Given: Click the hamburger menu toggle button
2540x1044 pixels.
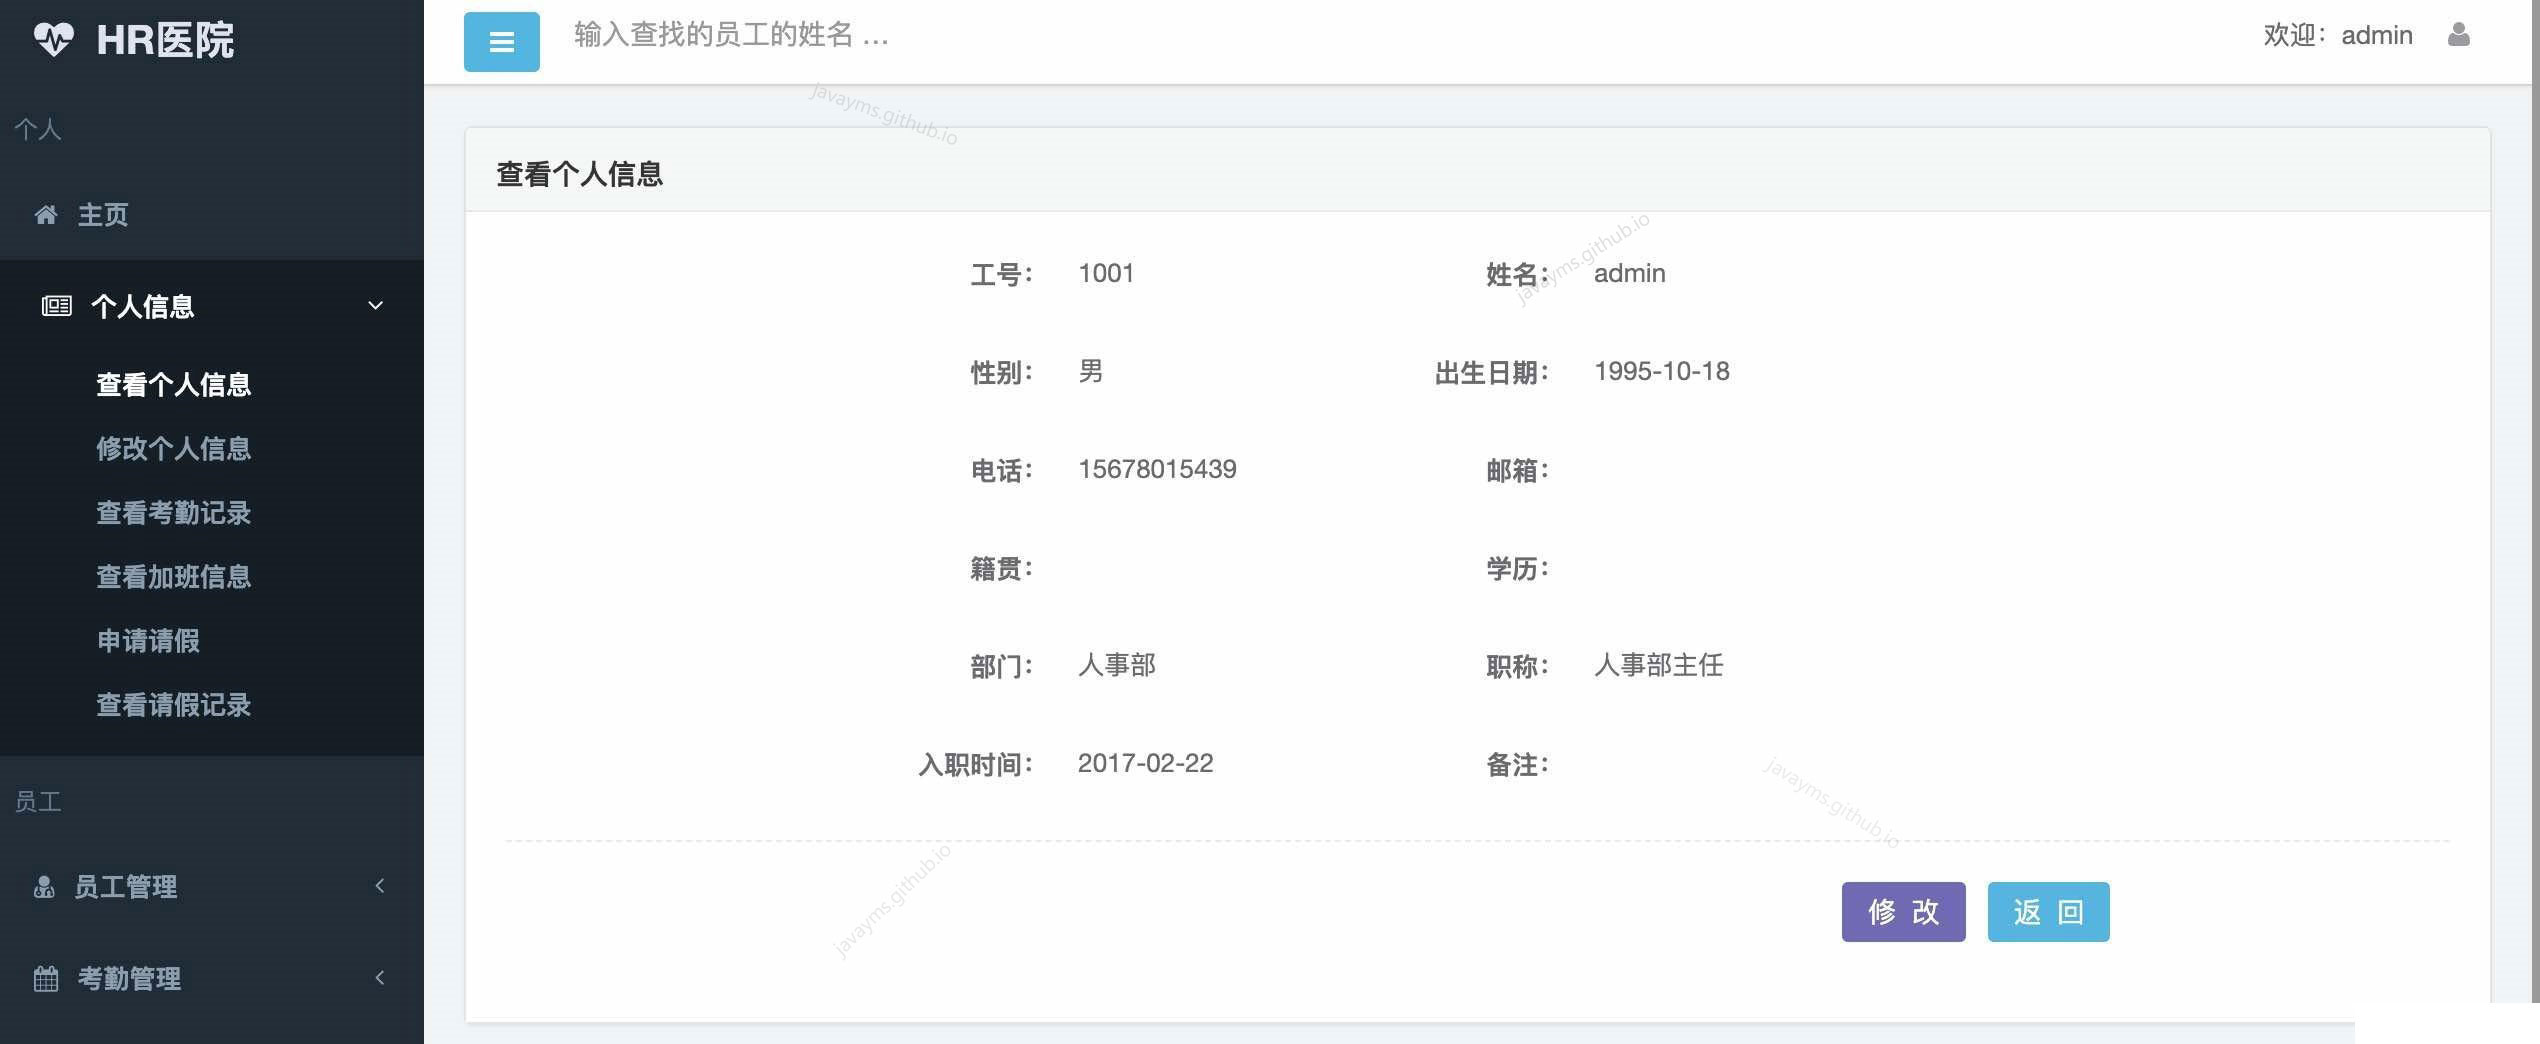Looking at the screenshot, I should [x=501, y=41].
